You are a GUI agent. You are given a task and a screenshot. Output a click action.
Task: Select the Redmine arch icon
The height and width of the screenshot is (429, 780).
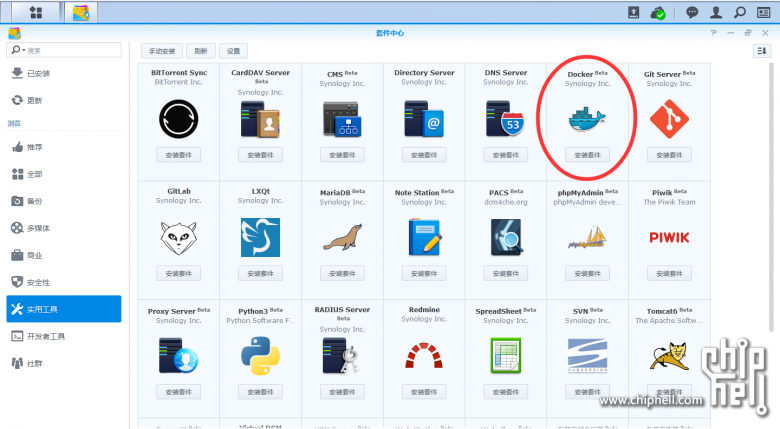click(424, 356)
